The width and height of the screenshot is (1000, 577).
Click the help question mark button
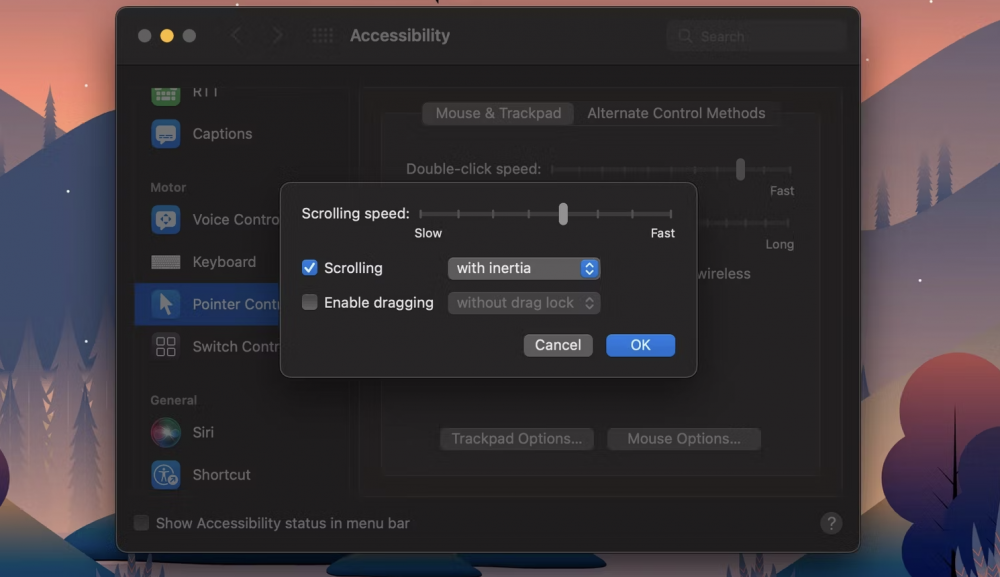(830, 523)
